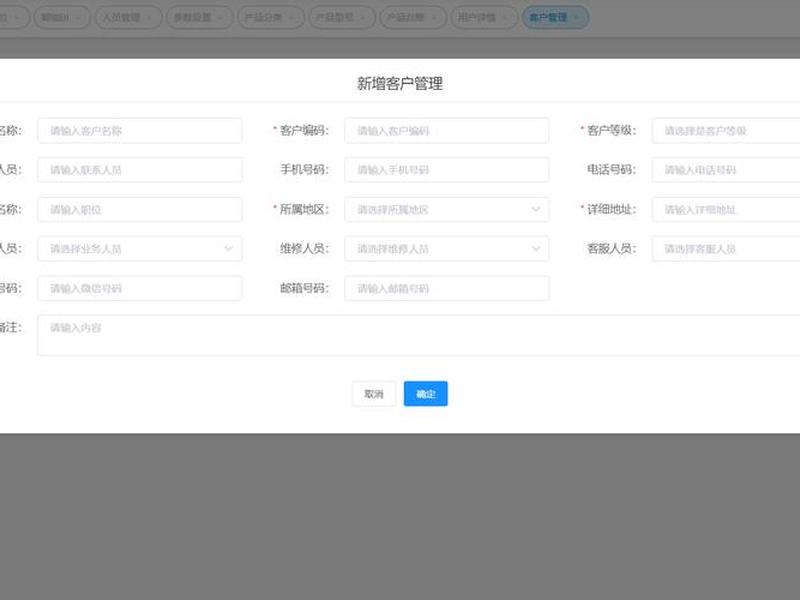
Task: Open the 请选择客户等级 dropdown
Action: pos(726,131)
